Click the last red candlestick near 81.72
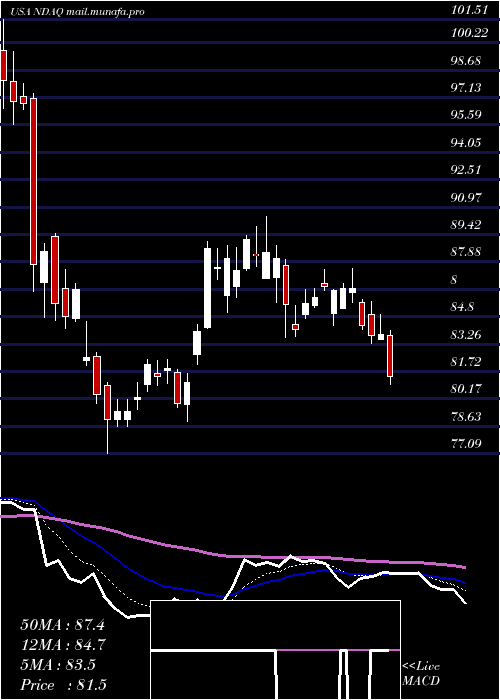 (x=390, y=356)
